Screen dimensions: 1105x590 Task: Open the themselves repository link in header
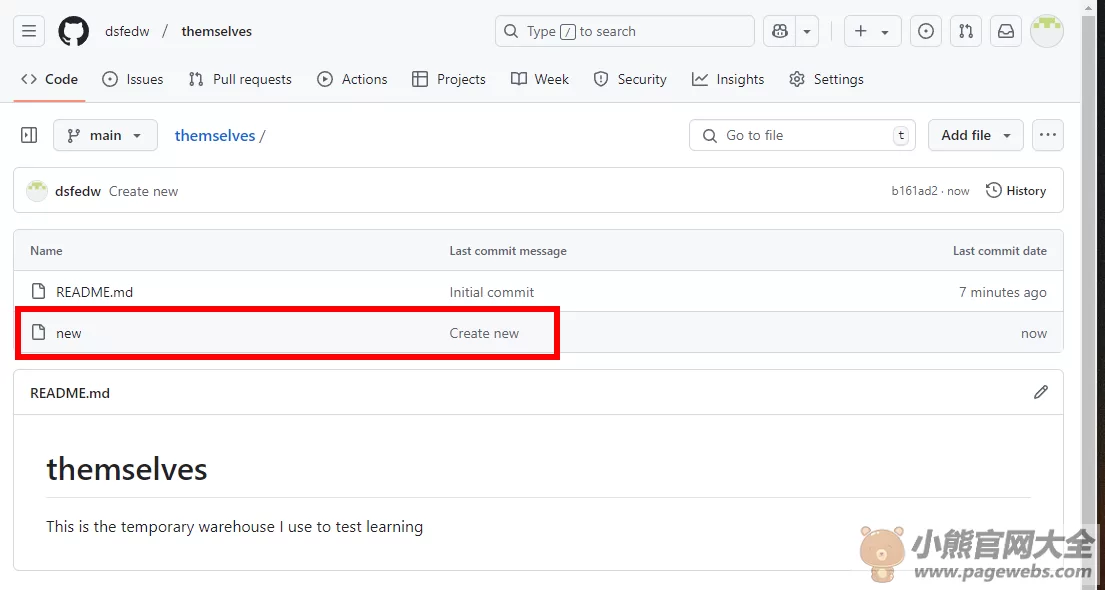point(216,31)
